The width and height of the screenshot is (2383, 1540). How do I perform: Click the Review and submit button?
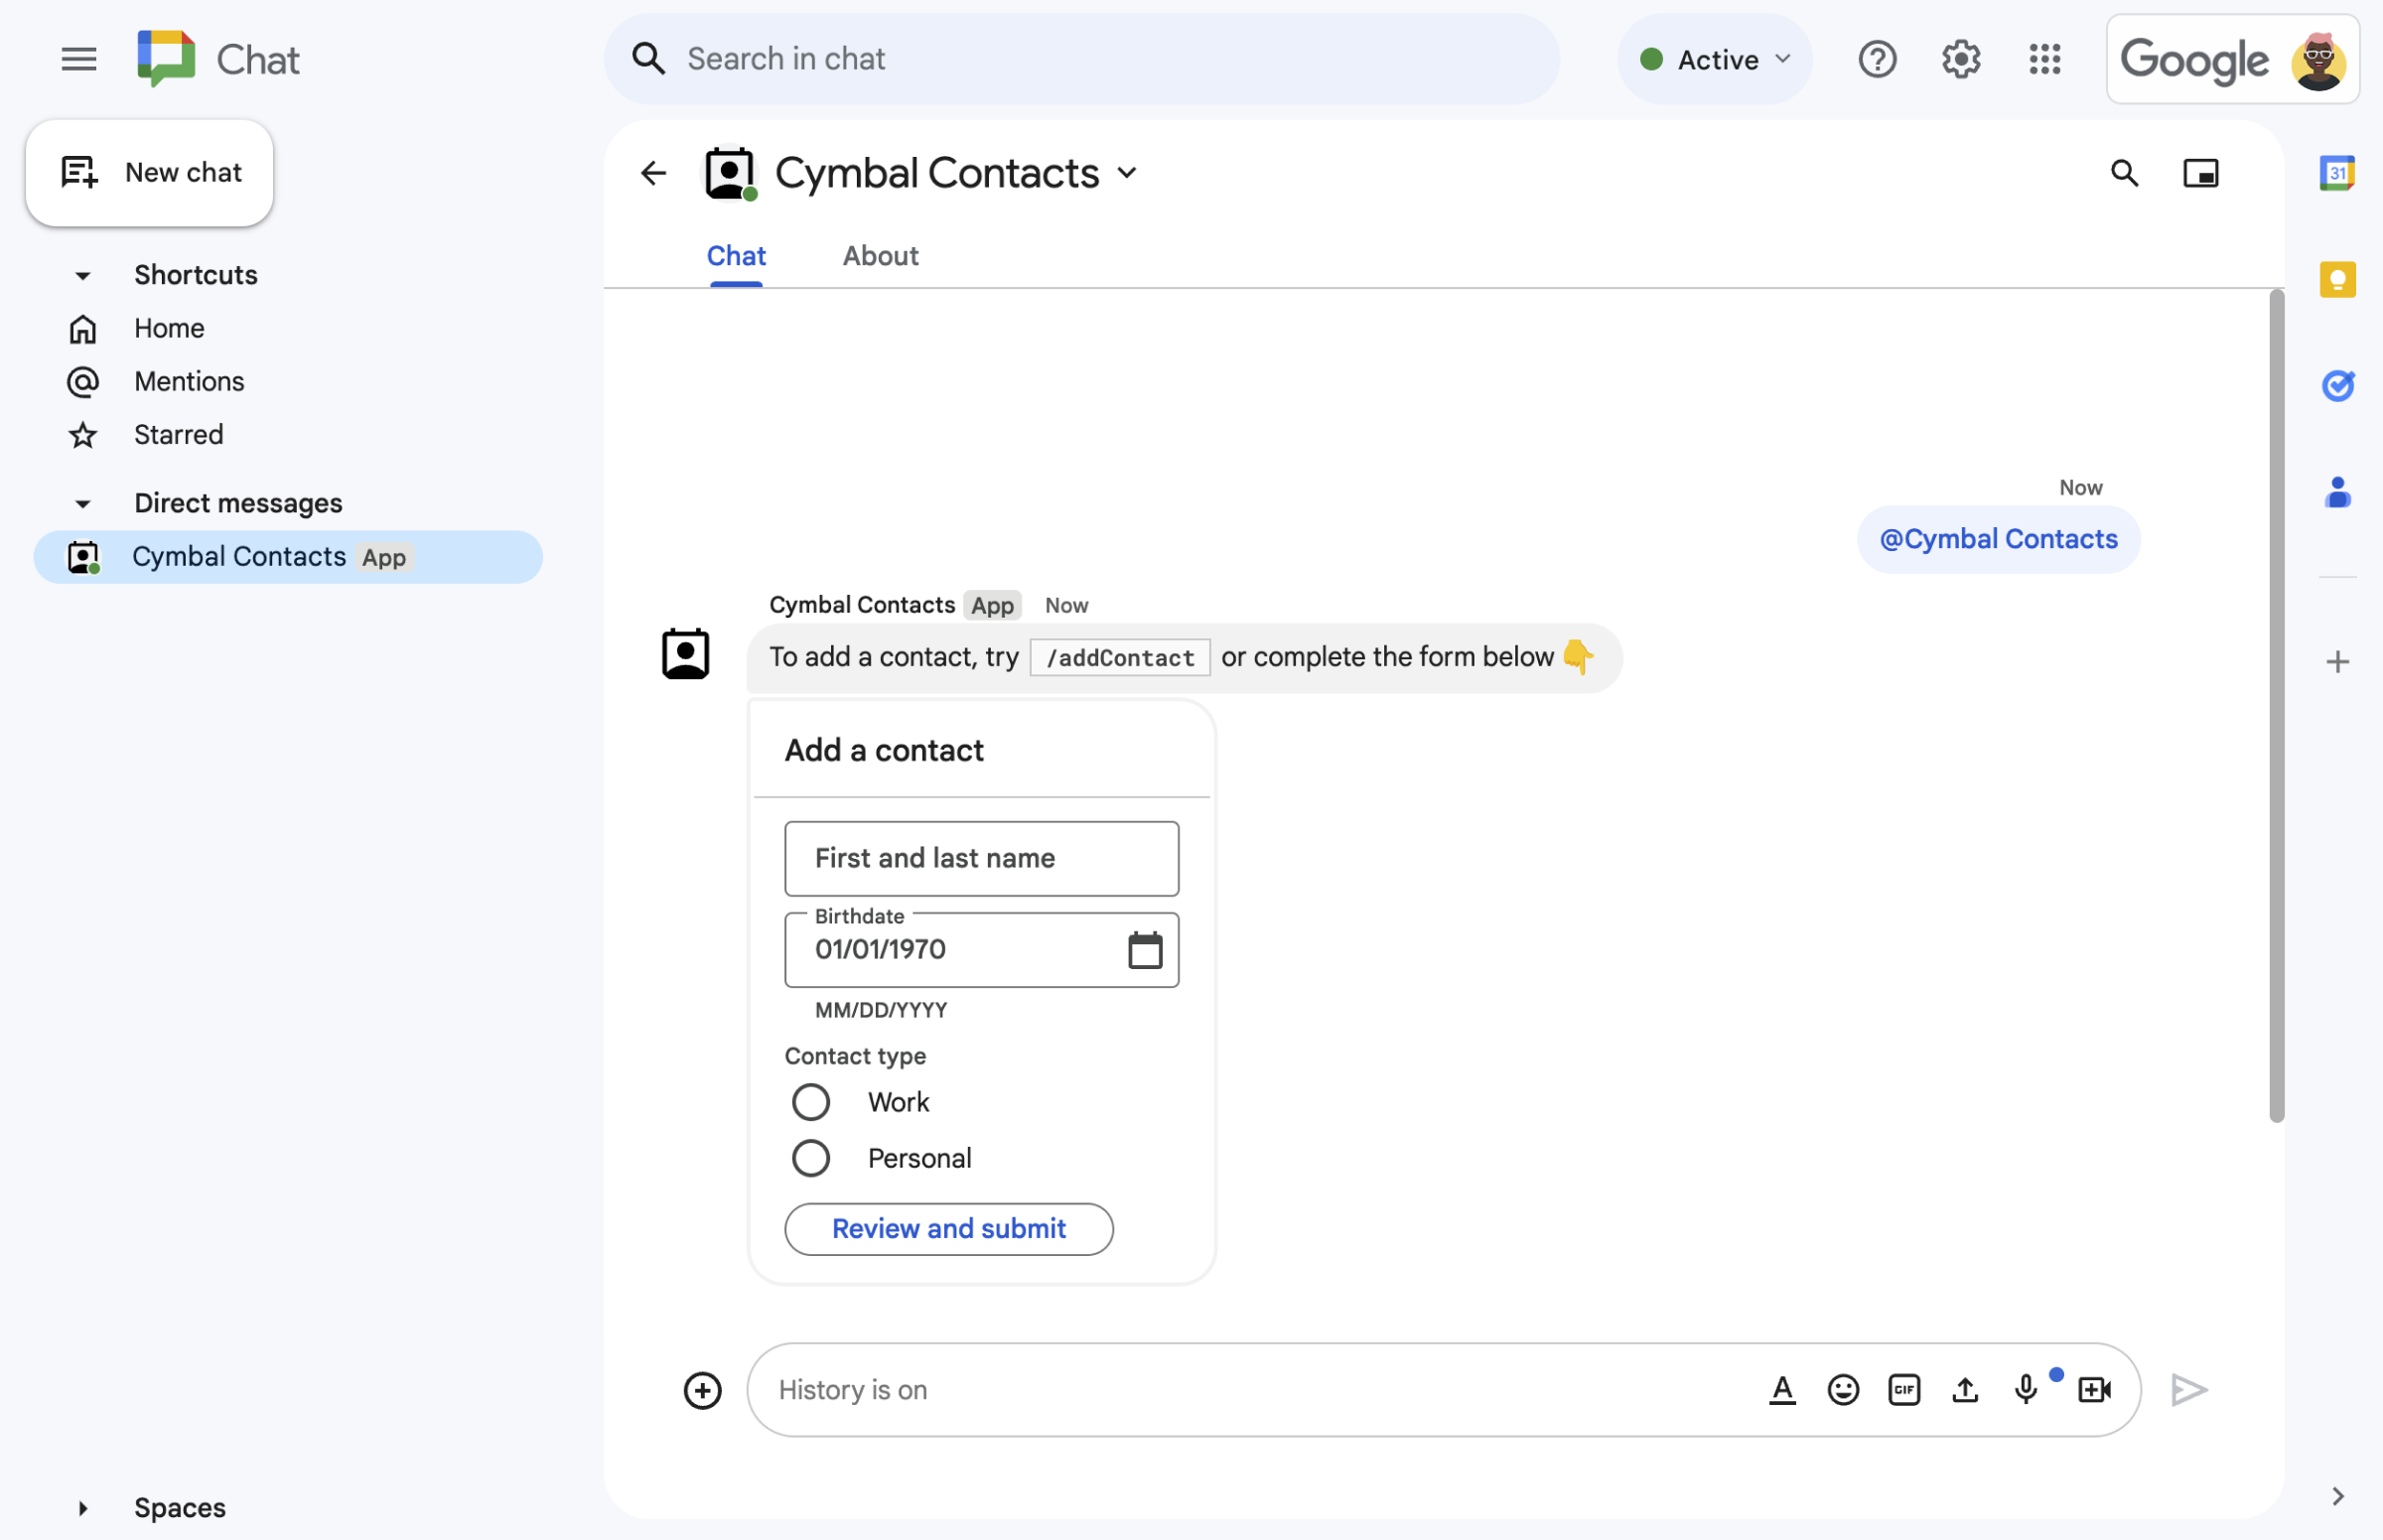948,1227
